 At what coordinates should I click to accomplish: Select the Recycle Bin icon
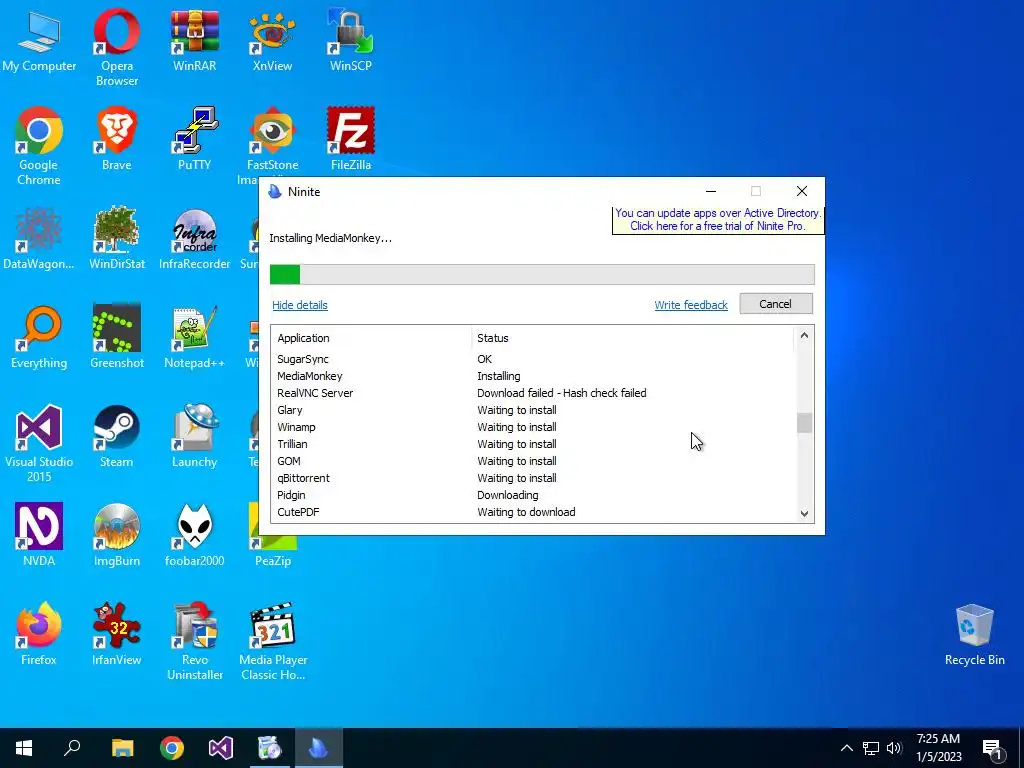[974, 634]
